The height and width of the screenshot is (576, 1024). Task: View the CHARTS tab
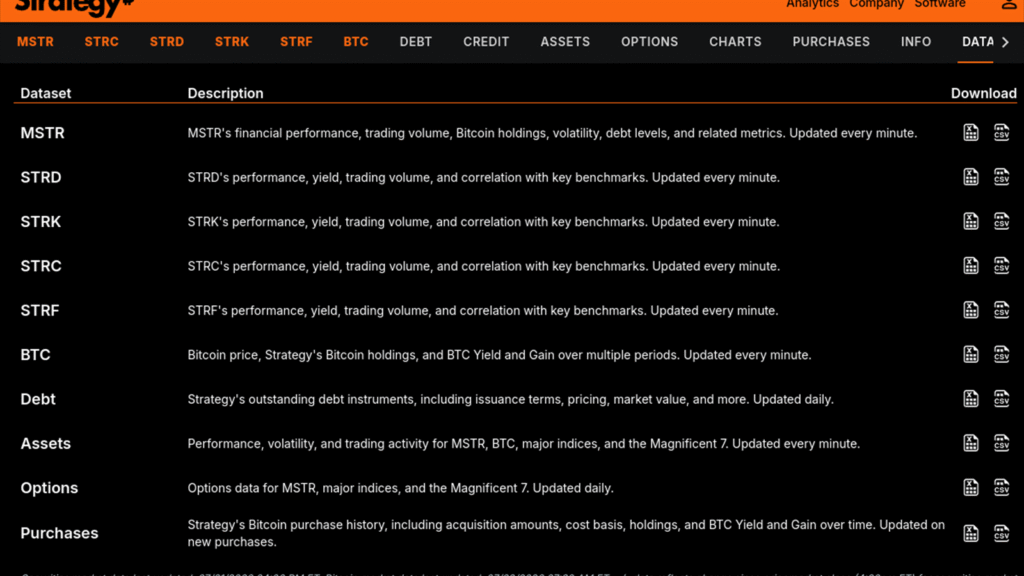pos(735,42)
